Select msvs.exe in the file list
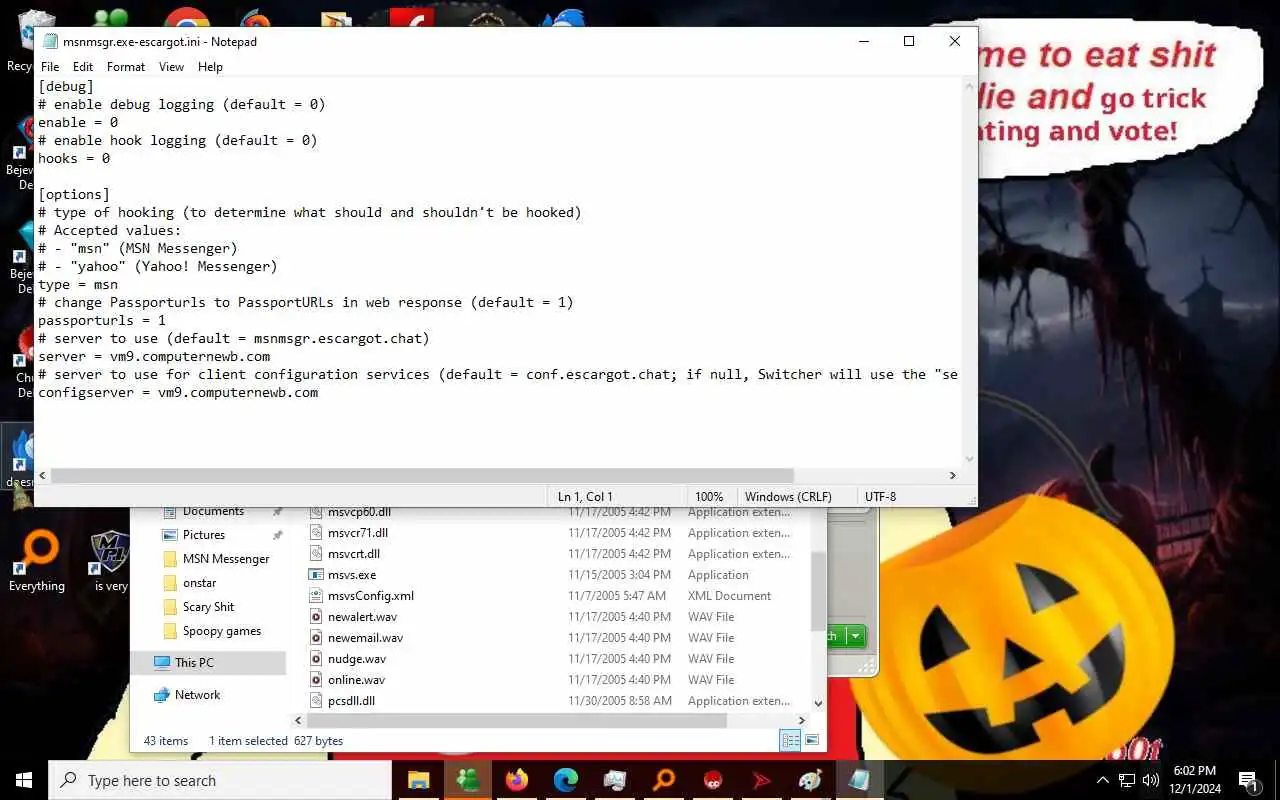1280x800 pixels. click(x=352, y=575)
